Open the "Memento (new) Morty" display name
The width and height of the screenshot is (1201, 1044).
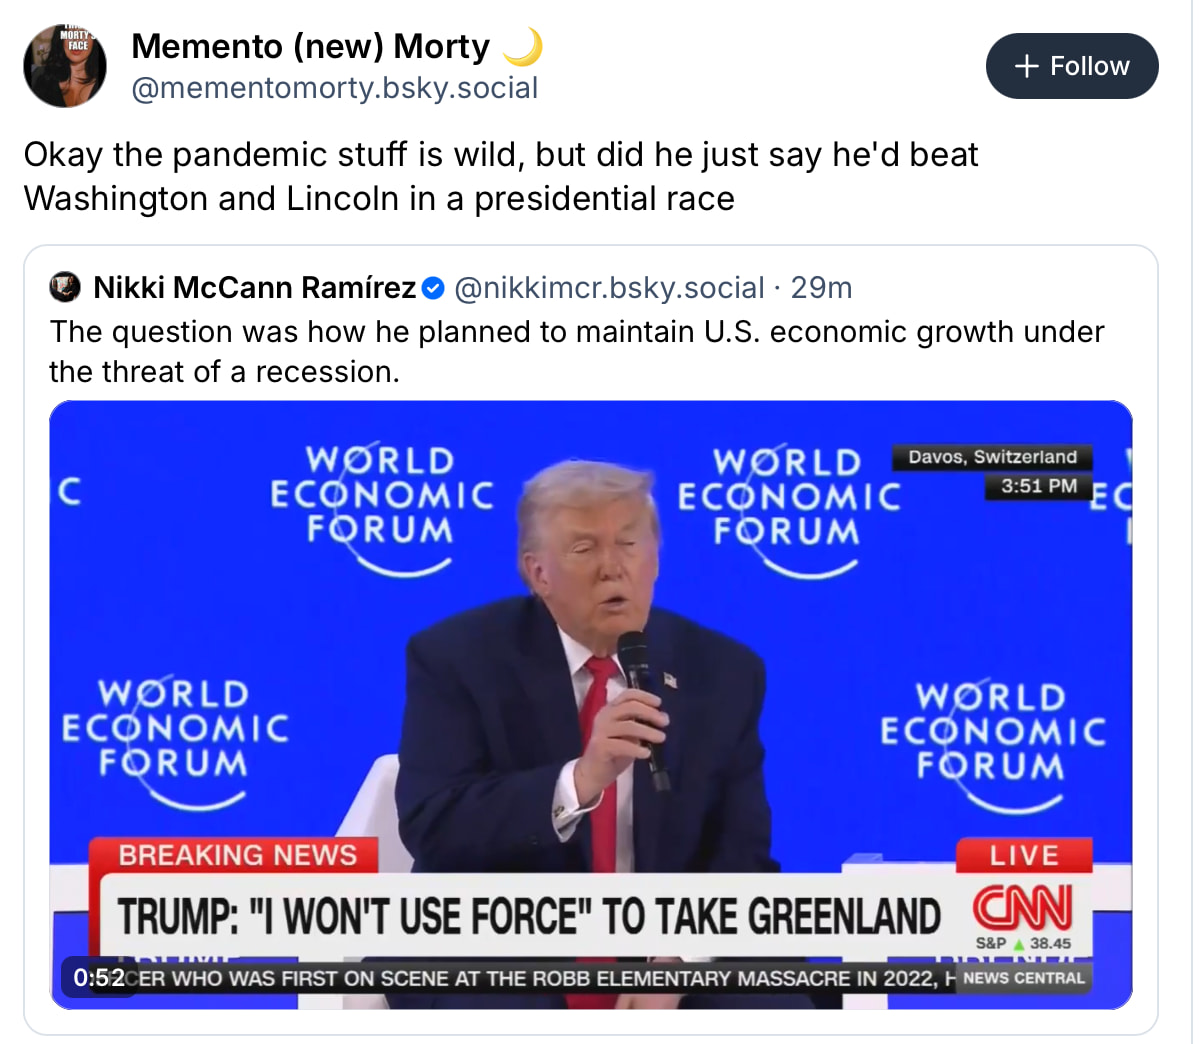coord(310,47)
